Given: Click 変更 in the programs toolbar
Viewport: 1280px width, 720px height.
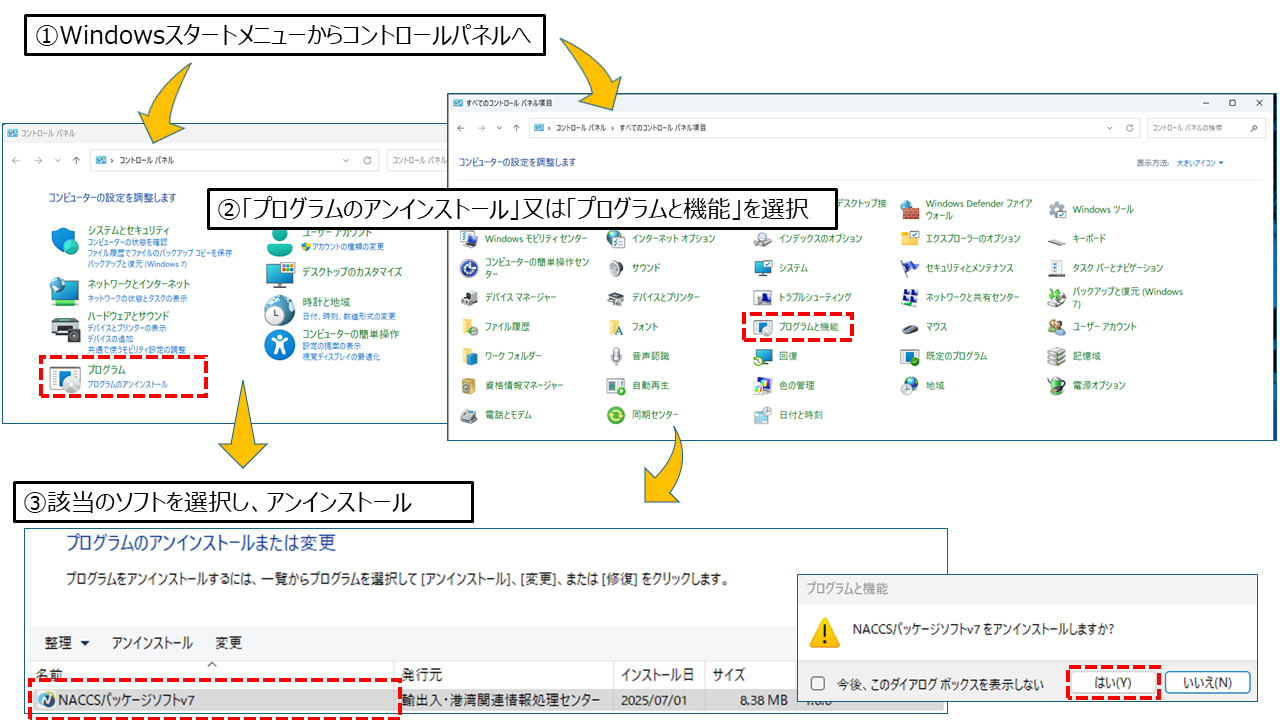Looking at the screenshot, I should tap(228, 643).
